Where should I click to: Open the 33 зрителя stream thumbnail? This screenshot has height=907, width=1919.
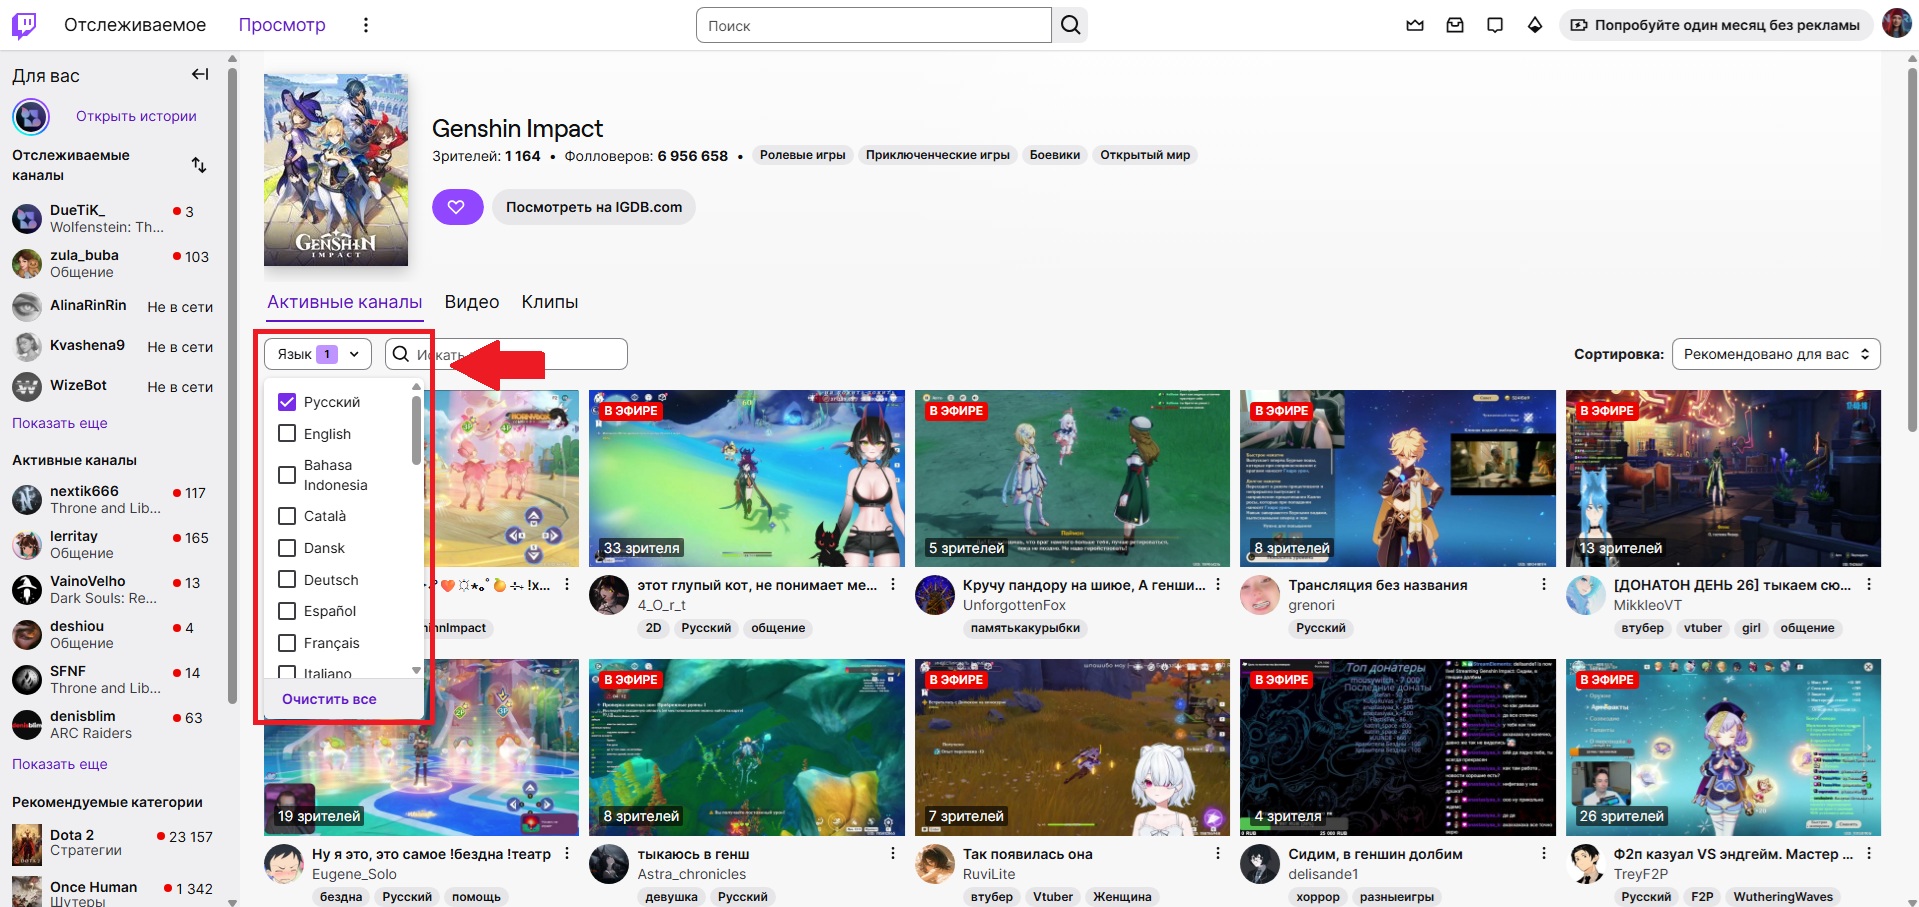(747, 478)
